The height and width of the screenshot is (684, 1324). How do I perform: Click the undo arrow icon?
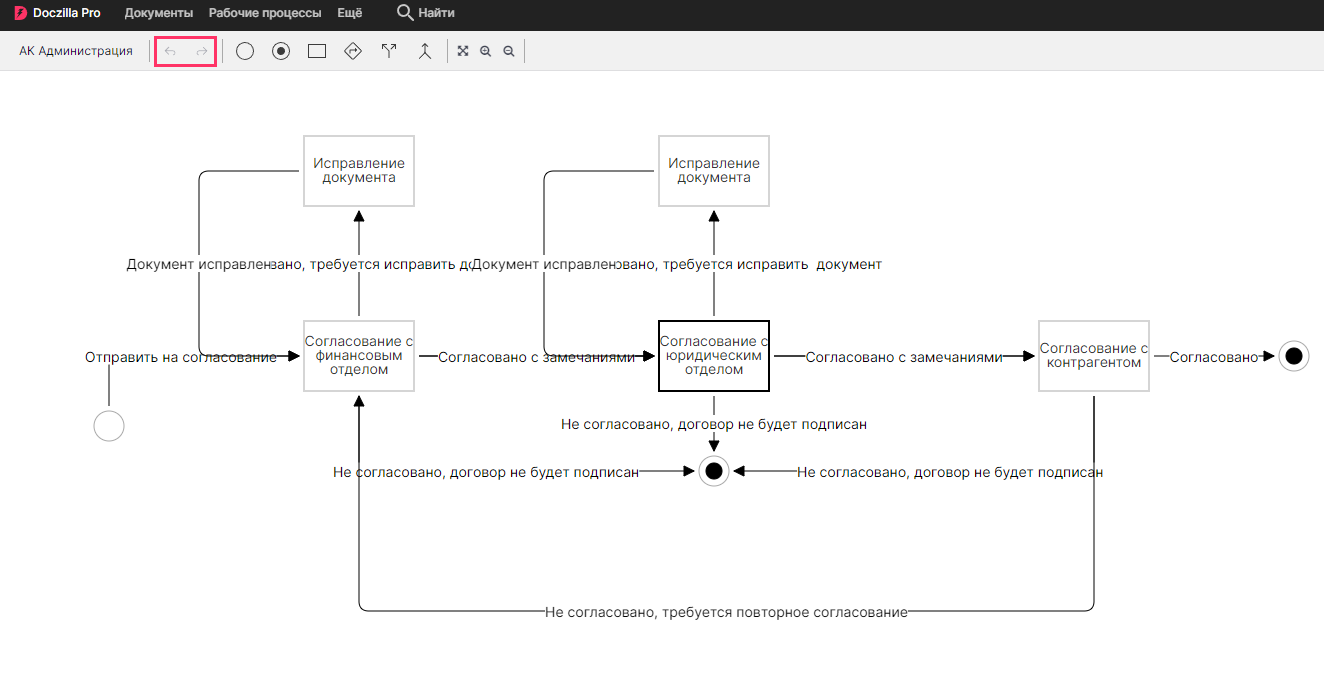tap(170, 51)
